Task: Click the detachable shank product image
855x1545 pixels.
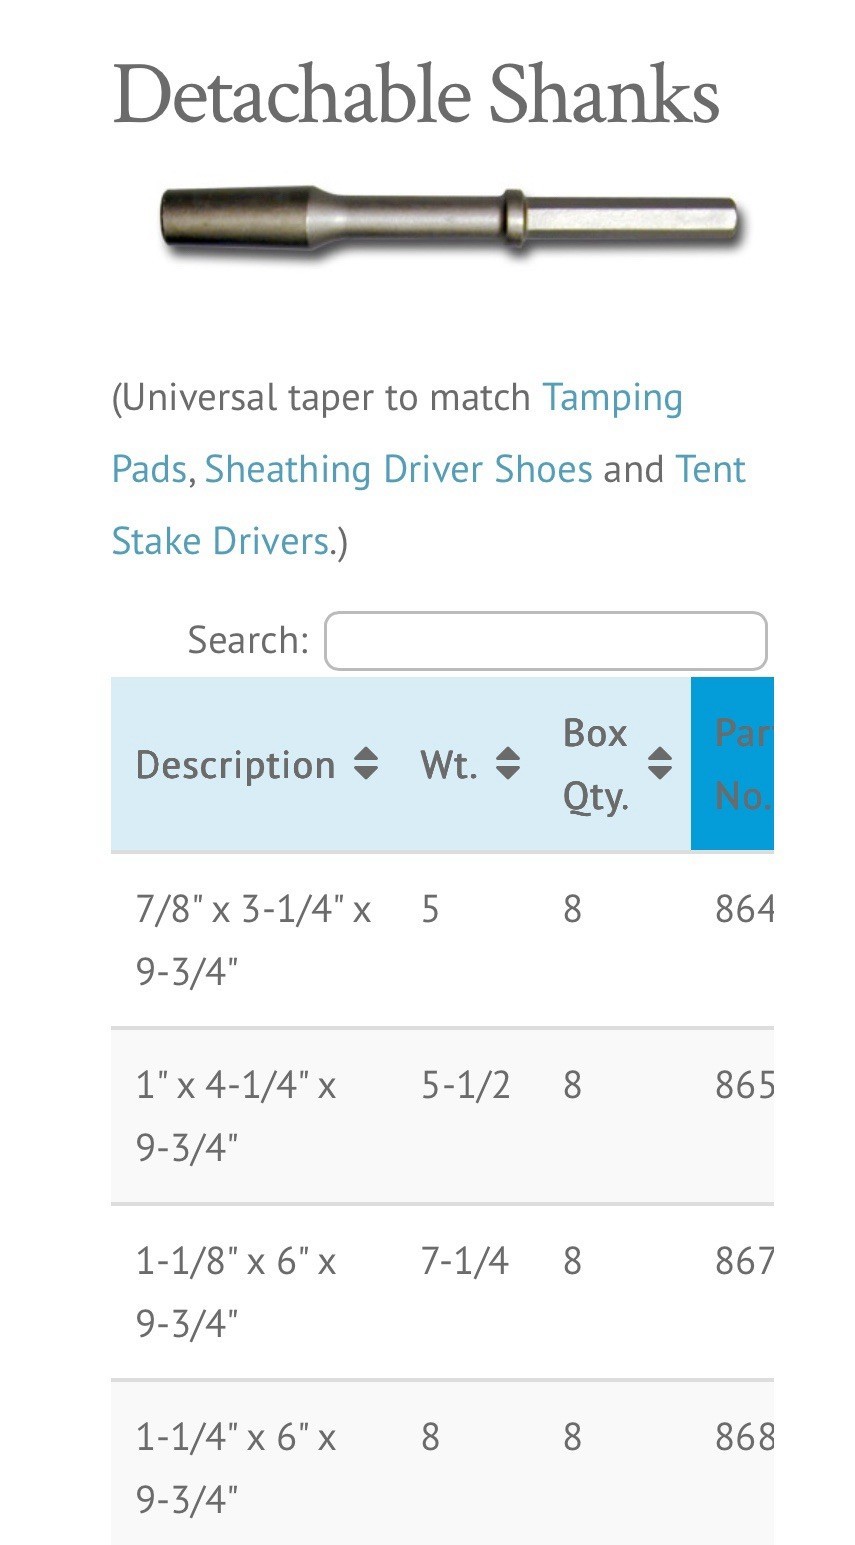Action: (x=450, y=219)
